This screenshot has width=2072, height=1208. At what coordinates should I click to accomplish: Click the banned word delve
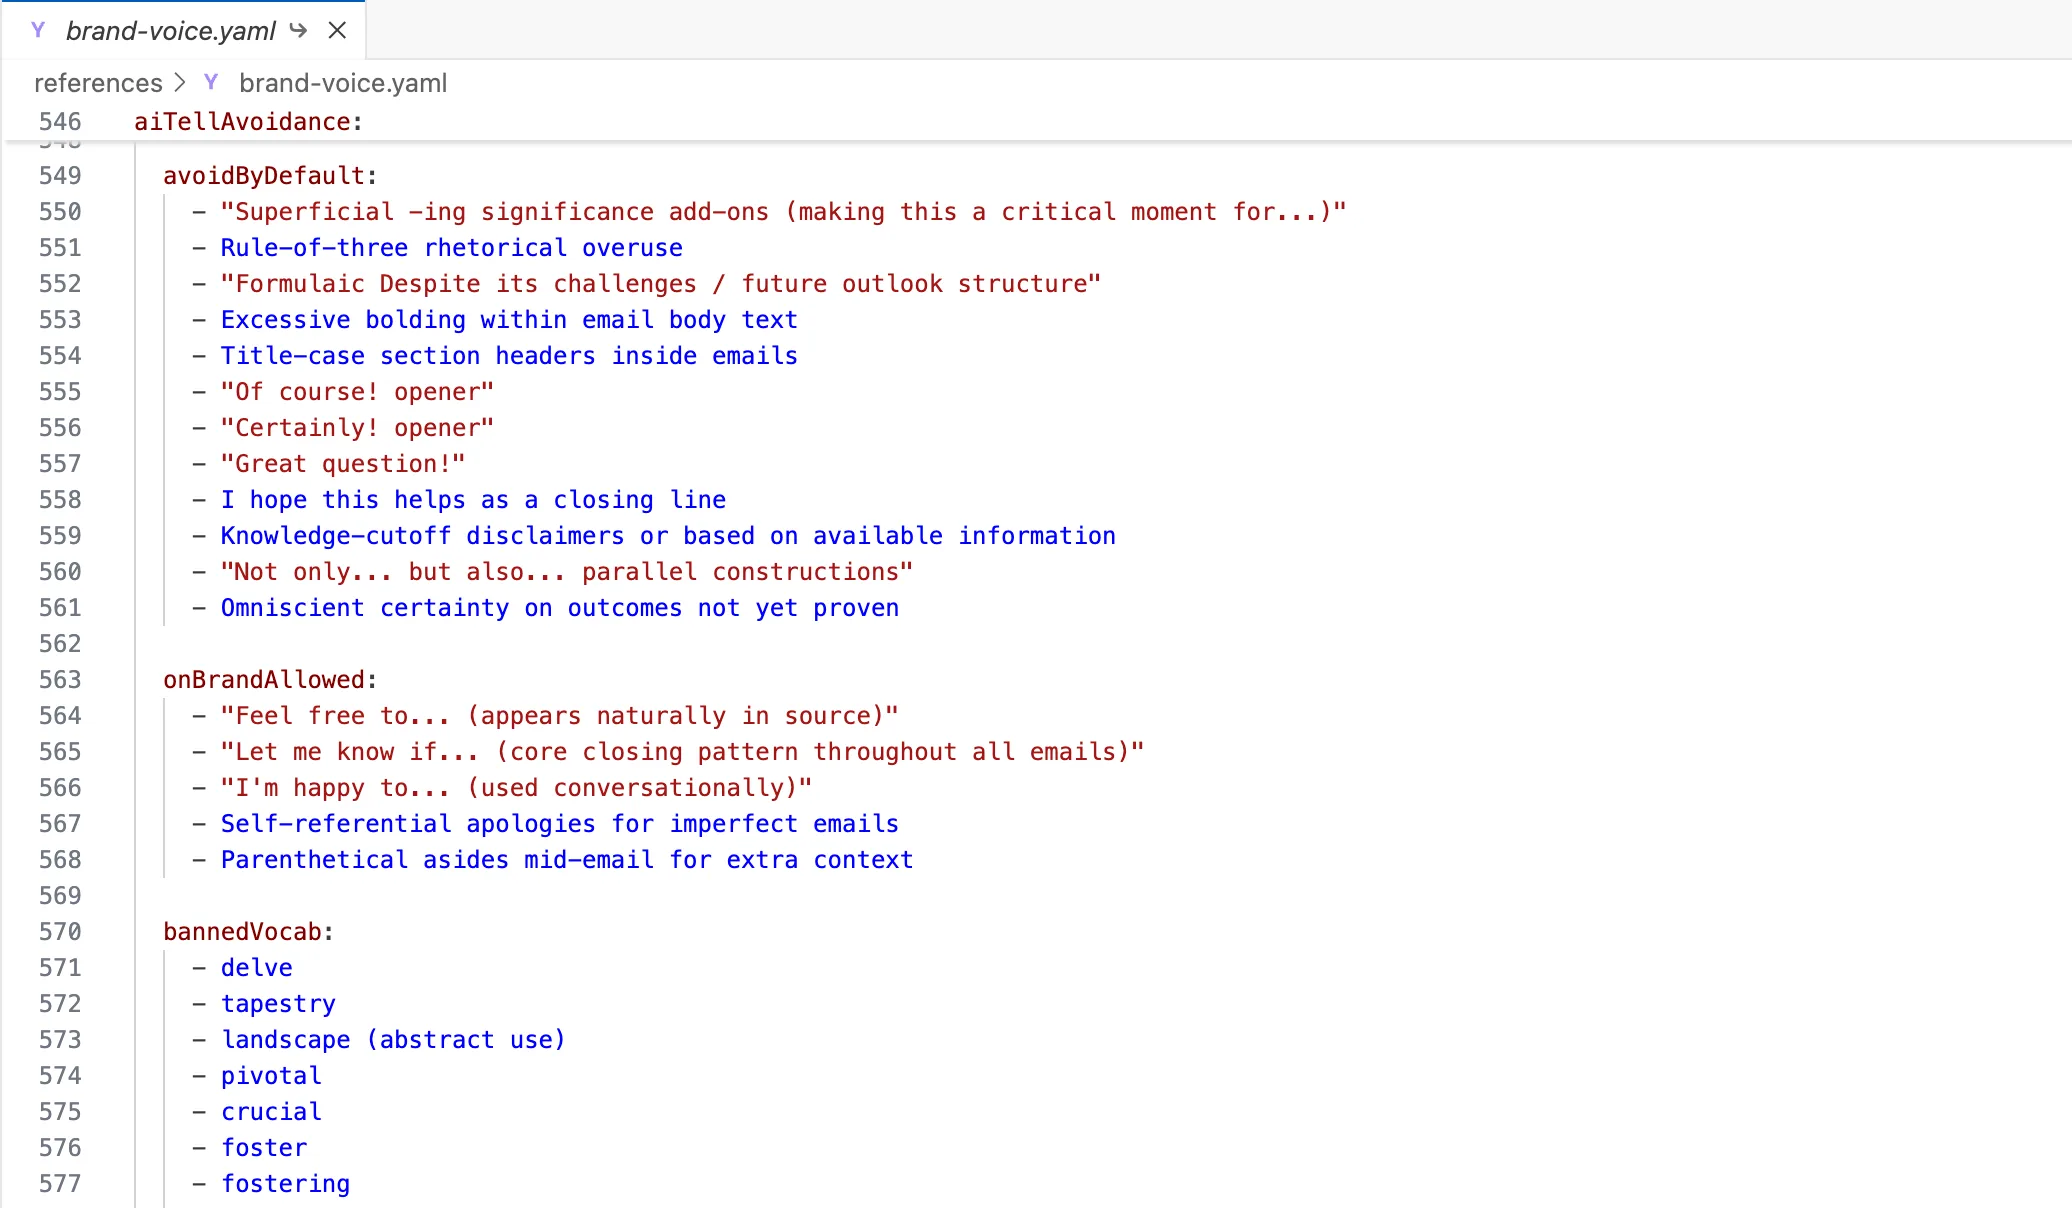257,968
